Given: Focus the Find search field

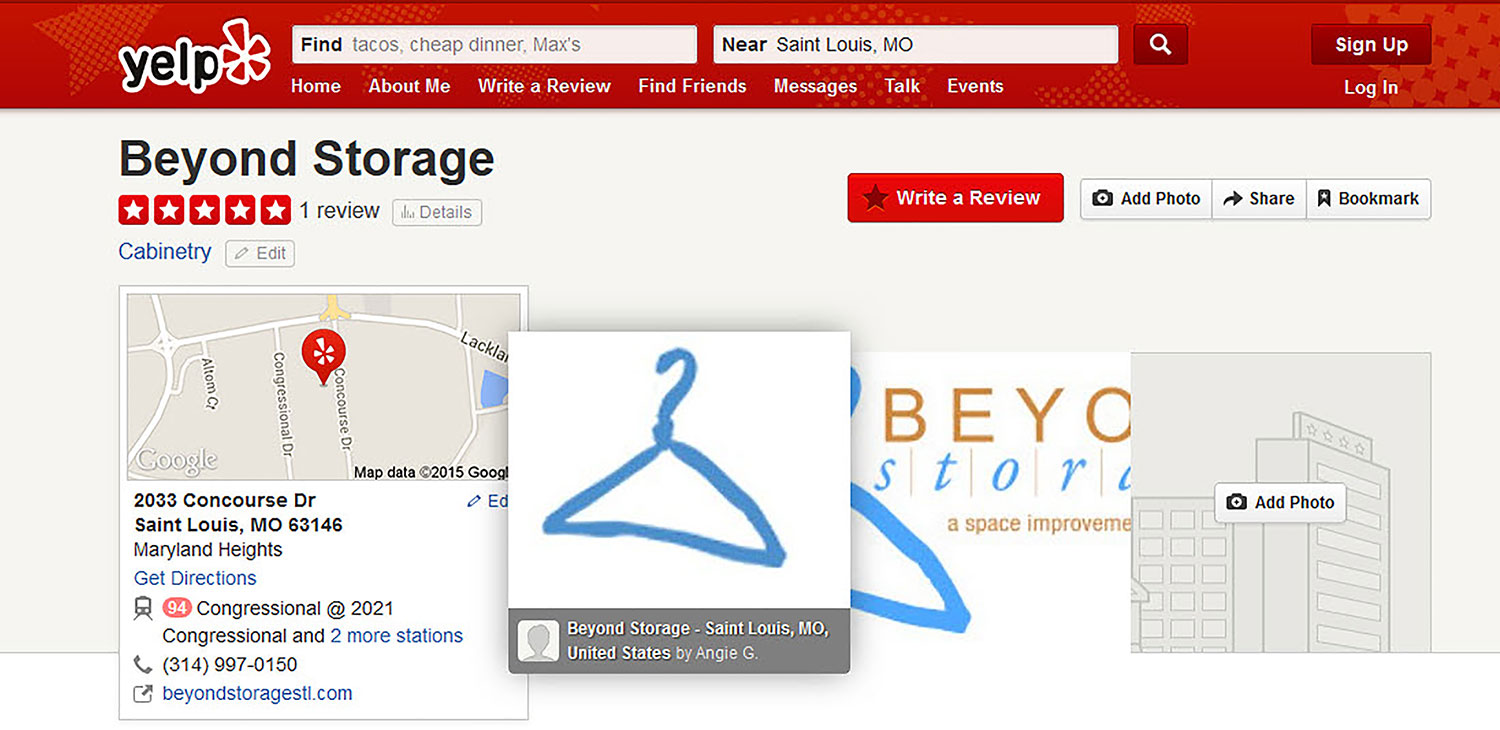Looking at the screenshot, I should pyautogui.click(x=494, y=44).
